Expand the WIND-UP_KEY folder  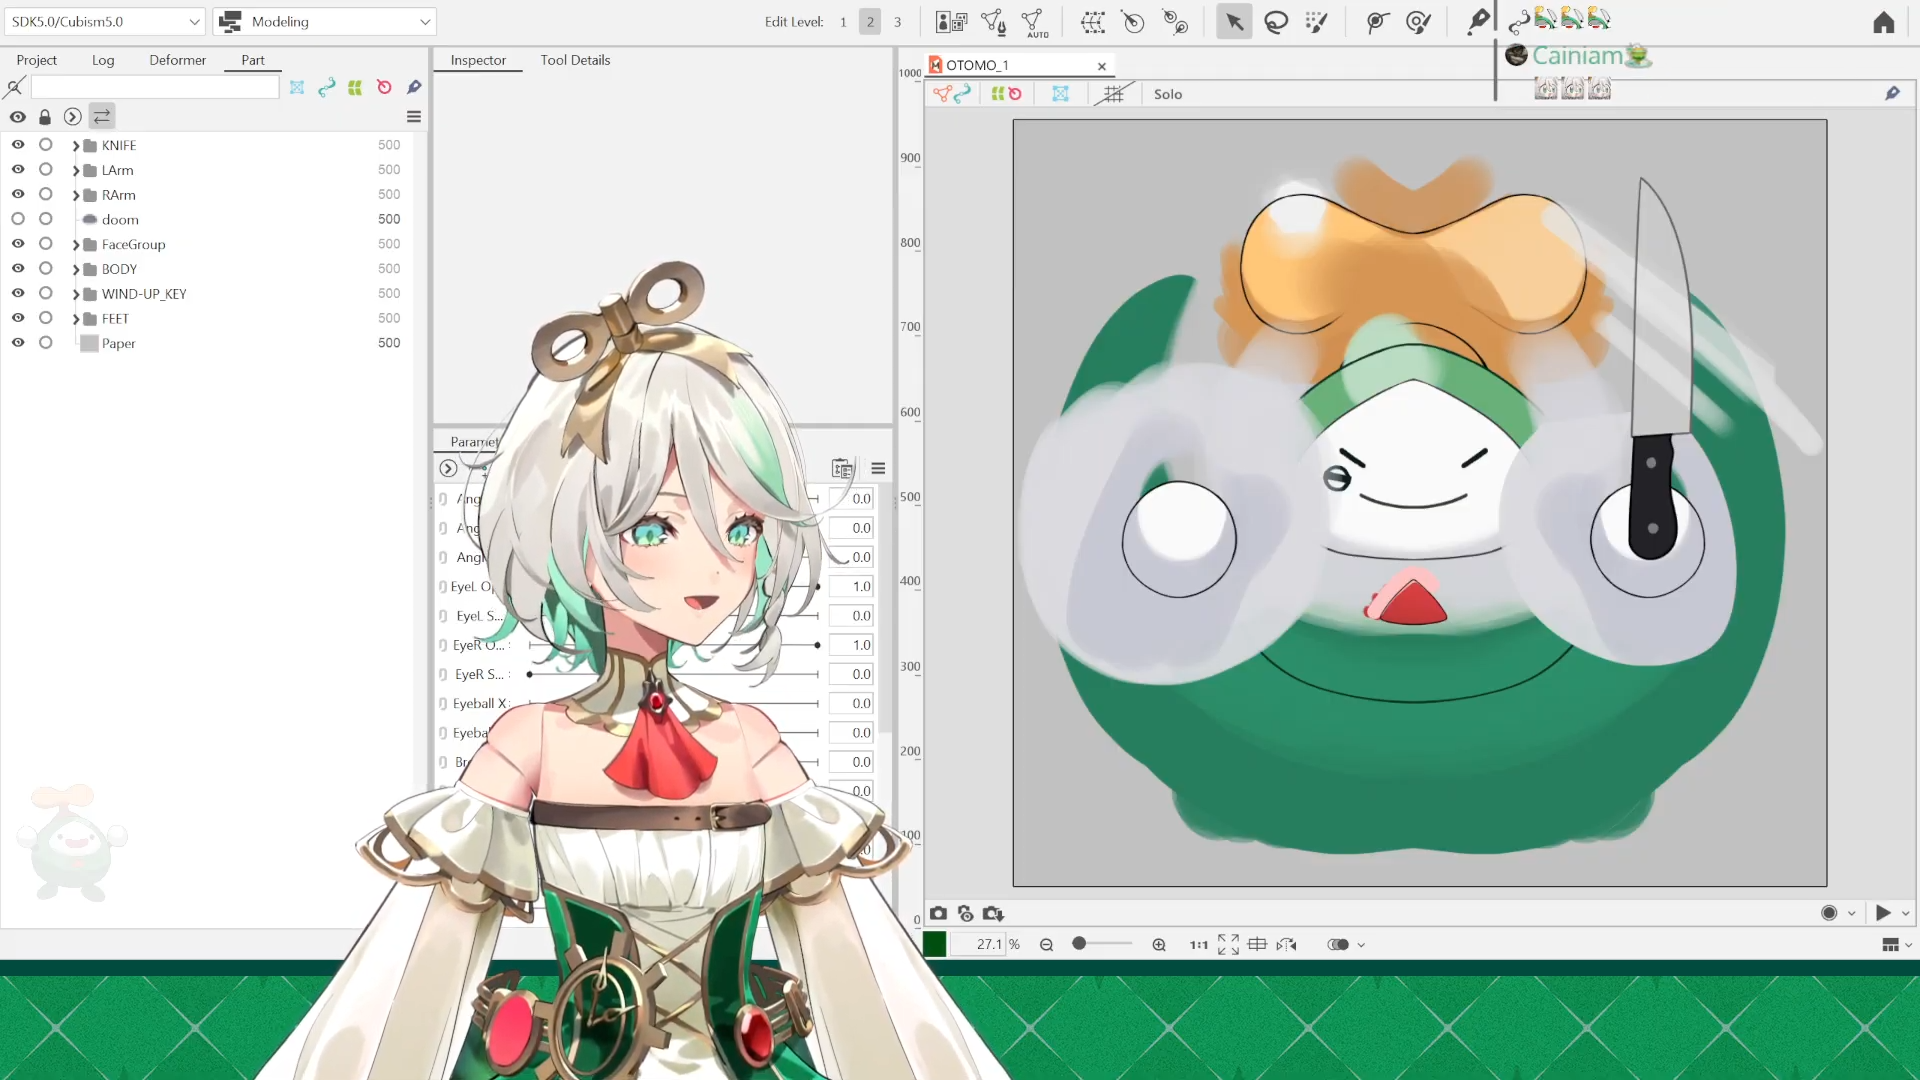point(76,294)
